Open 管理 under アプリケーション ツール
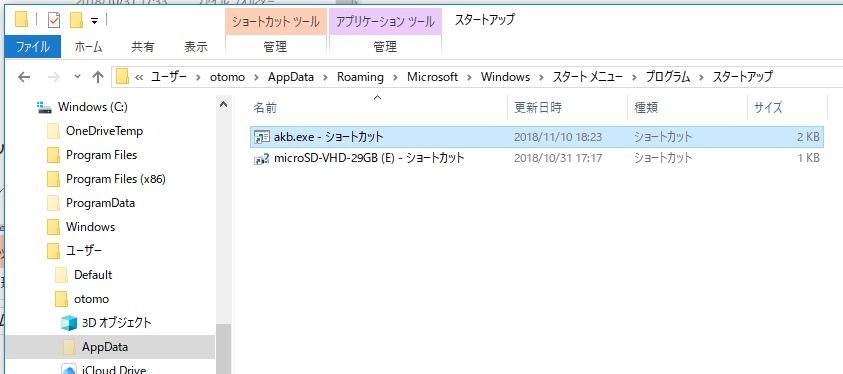 click(385, 47)
